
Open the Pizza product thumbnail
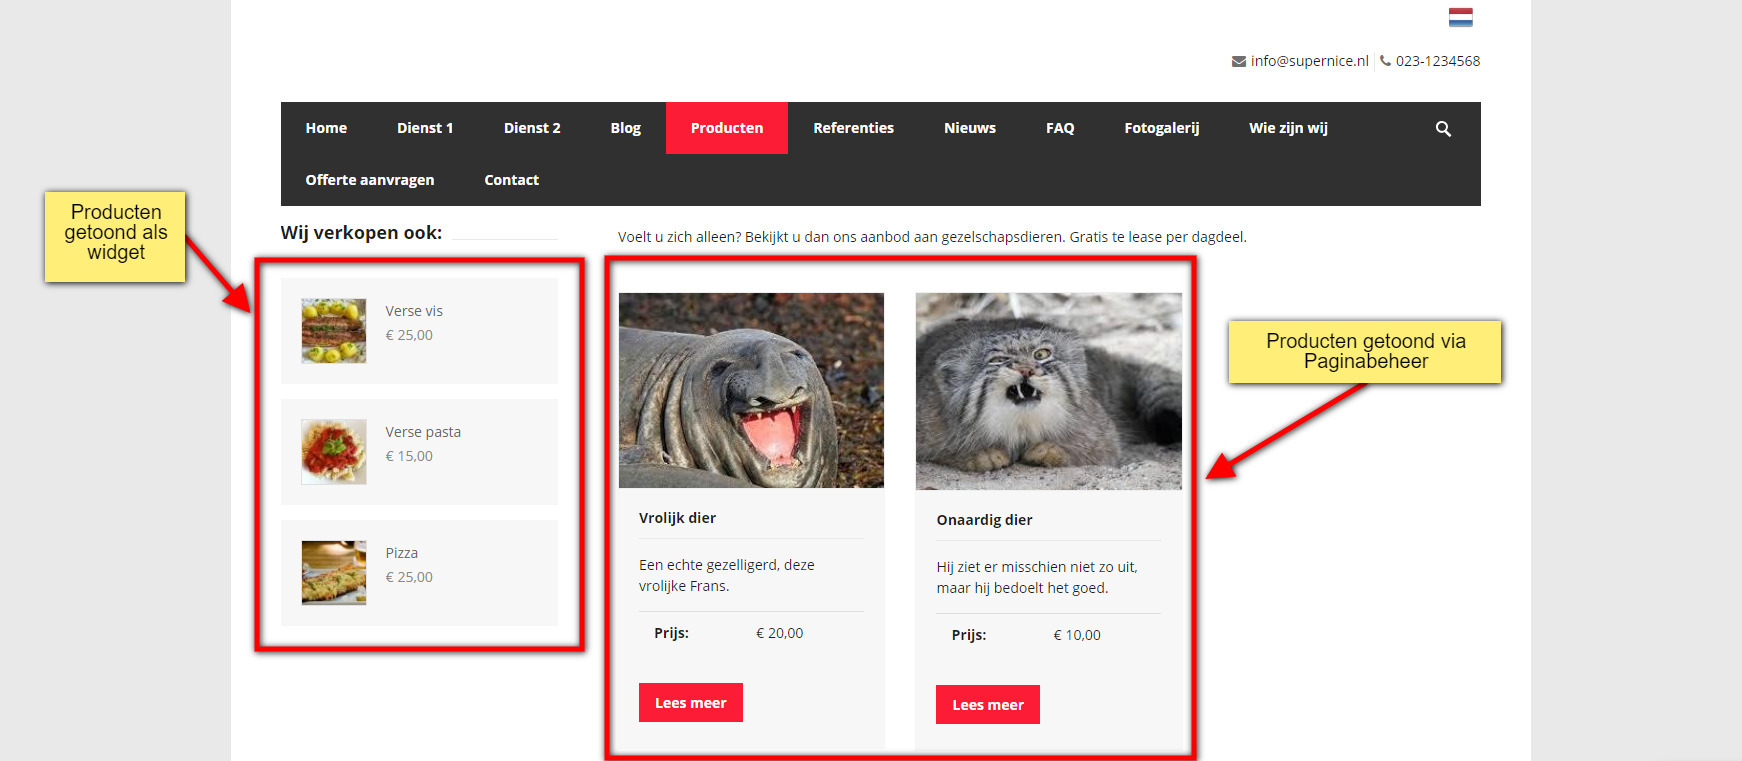point(334,573)
